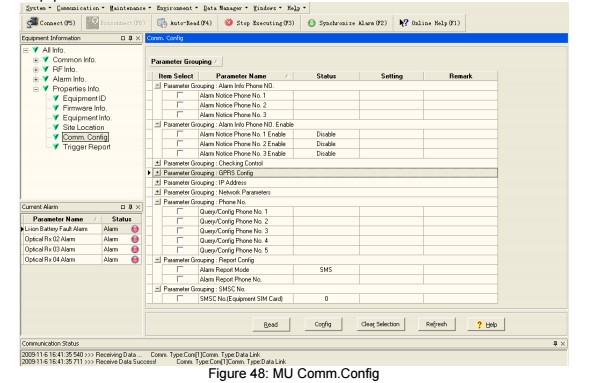Close the Current Alarm panel
This screenshot has width=591, height=383.
tap(138, 207)
